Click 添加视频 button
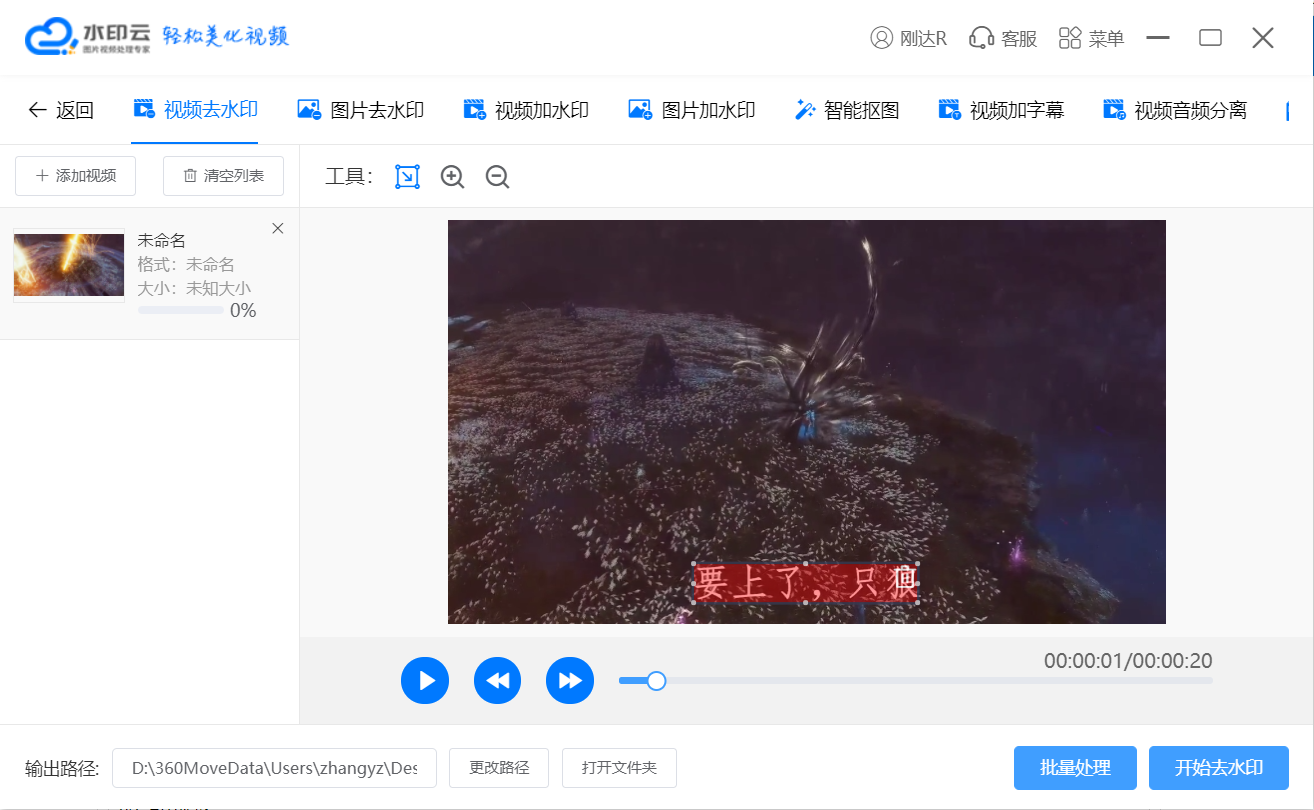This screenshot has height=810, width=1314. [76, 176]
